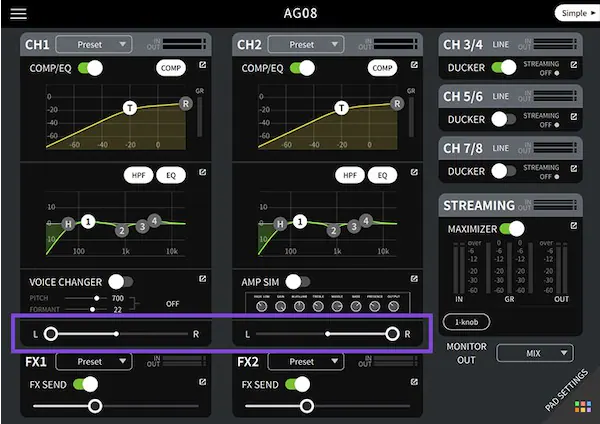The width and height of the screenshot is (600, 424).
Task: Disable the Streaming Maximizer toggle
Action: tap(511, 229)
